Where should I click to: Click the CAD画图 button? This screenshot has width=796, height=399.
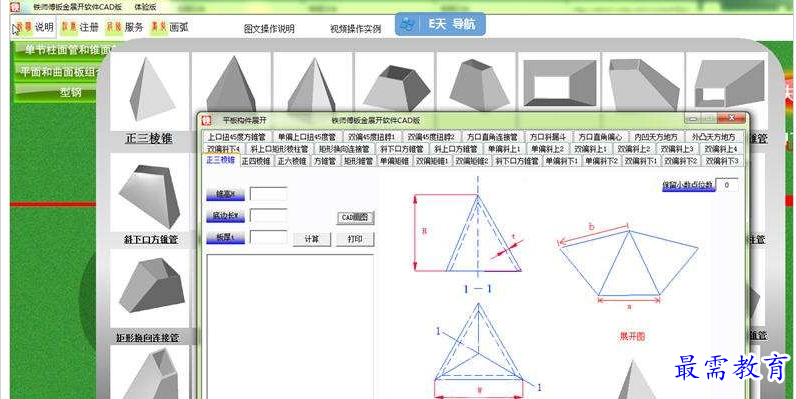click(x=355, y=218)
